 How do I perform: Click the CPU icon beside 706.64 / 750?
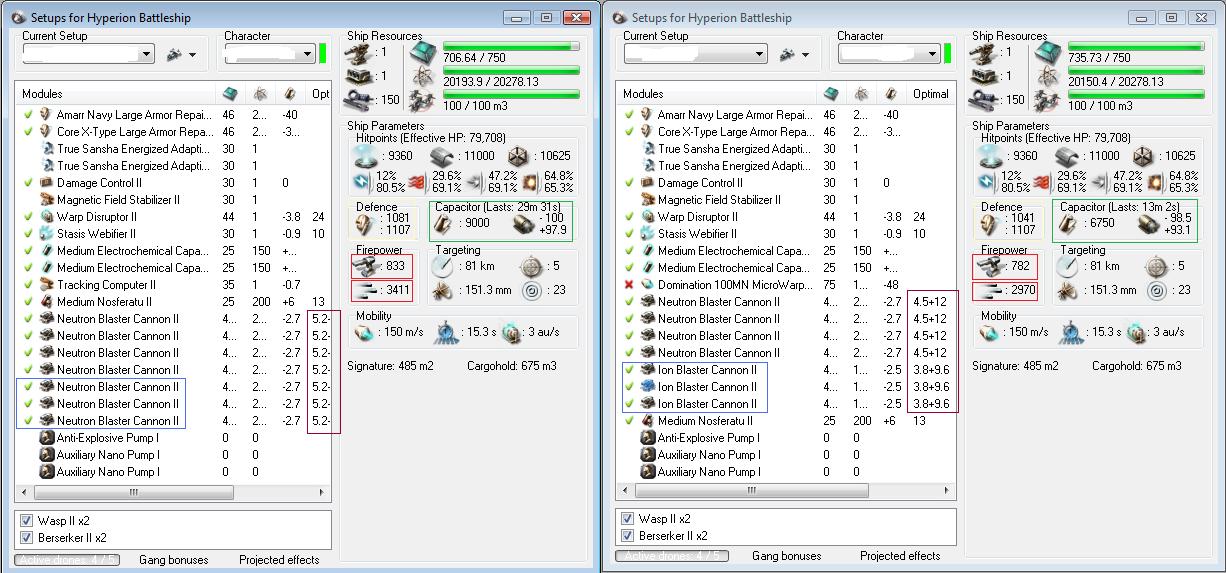[x=423, y=55]
